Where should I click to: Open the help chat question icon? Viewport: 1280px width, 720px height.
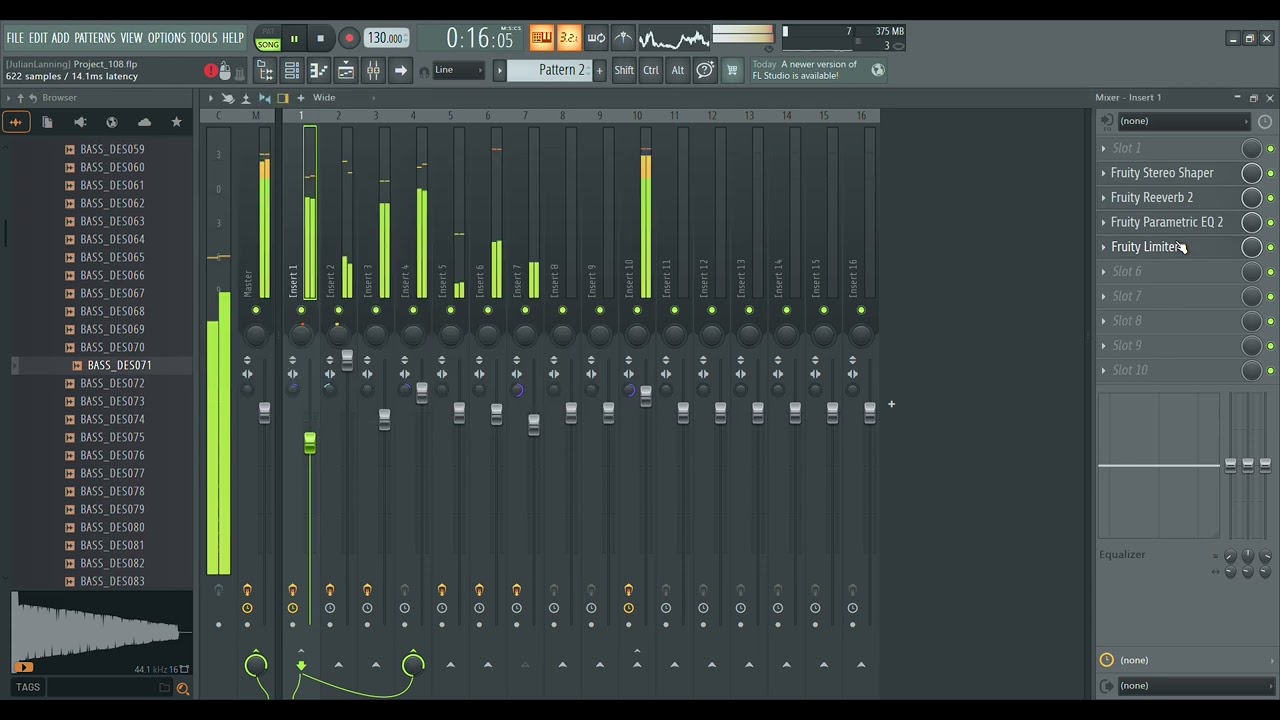705,70
